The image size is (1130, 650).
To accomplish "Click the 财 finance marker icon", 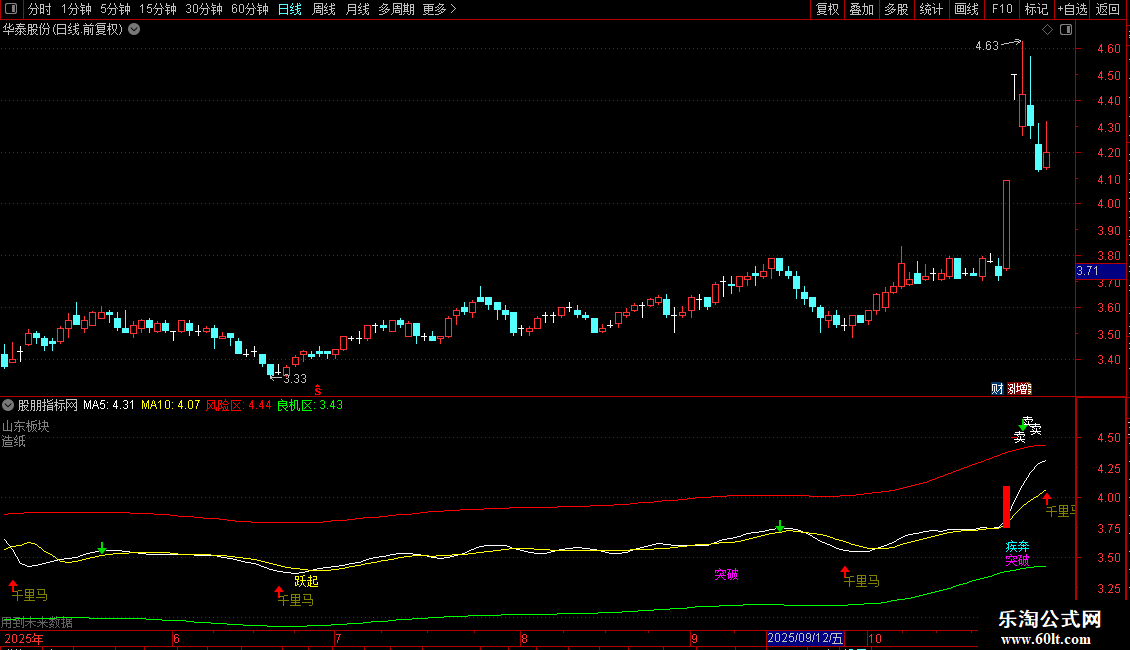I will point(997,388).
